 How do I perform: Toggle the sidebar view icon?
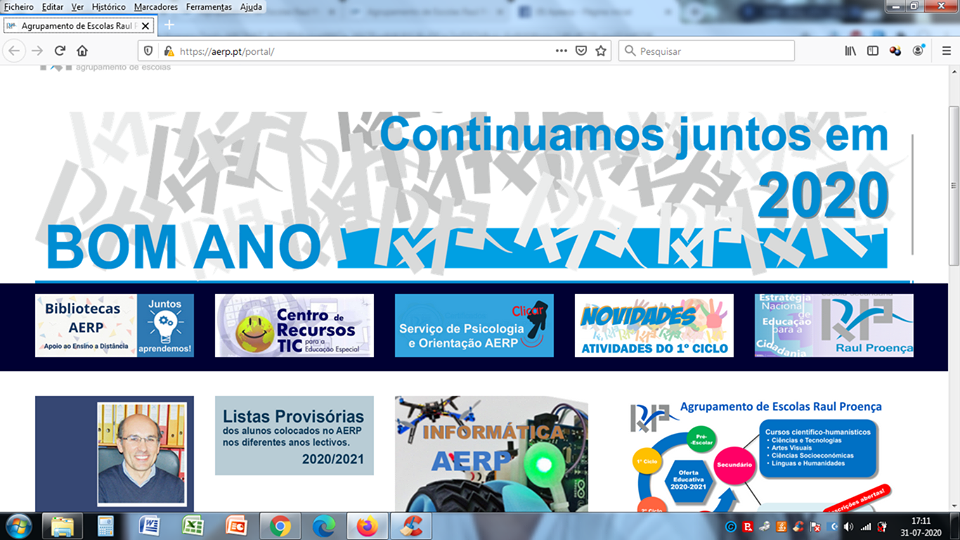coord(872,51)
